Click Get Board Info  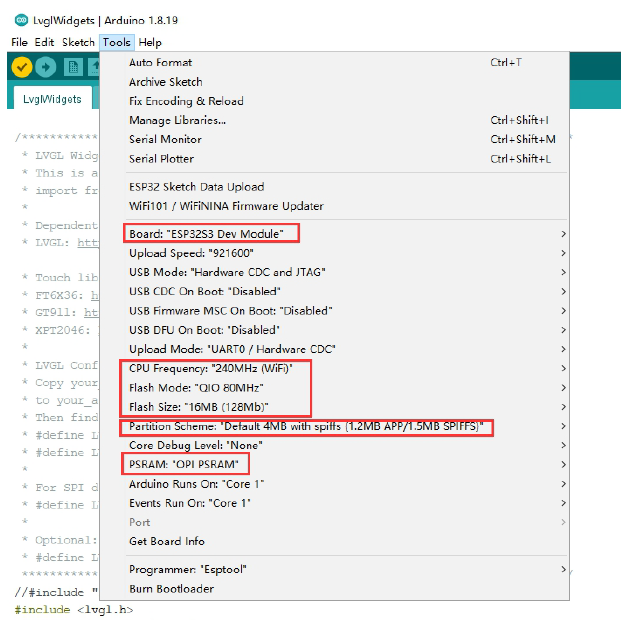[334, 541]
